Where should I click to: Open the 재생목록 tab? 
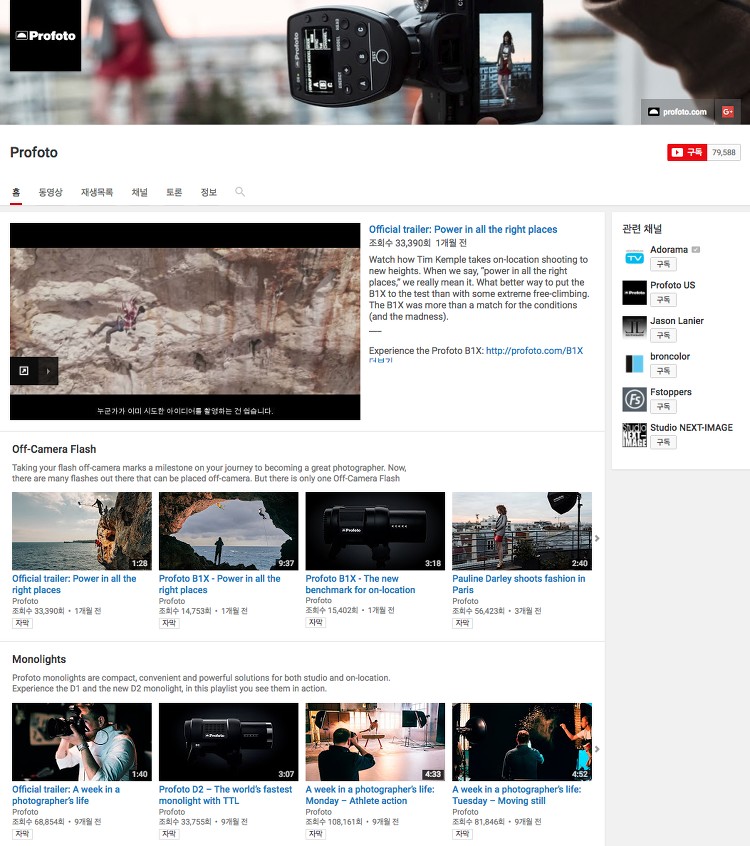coord(97,192)
